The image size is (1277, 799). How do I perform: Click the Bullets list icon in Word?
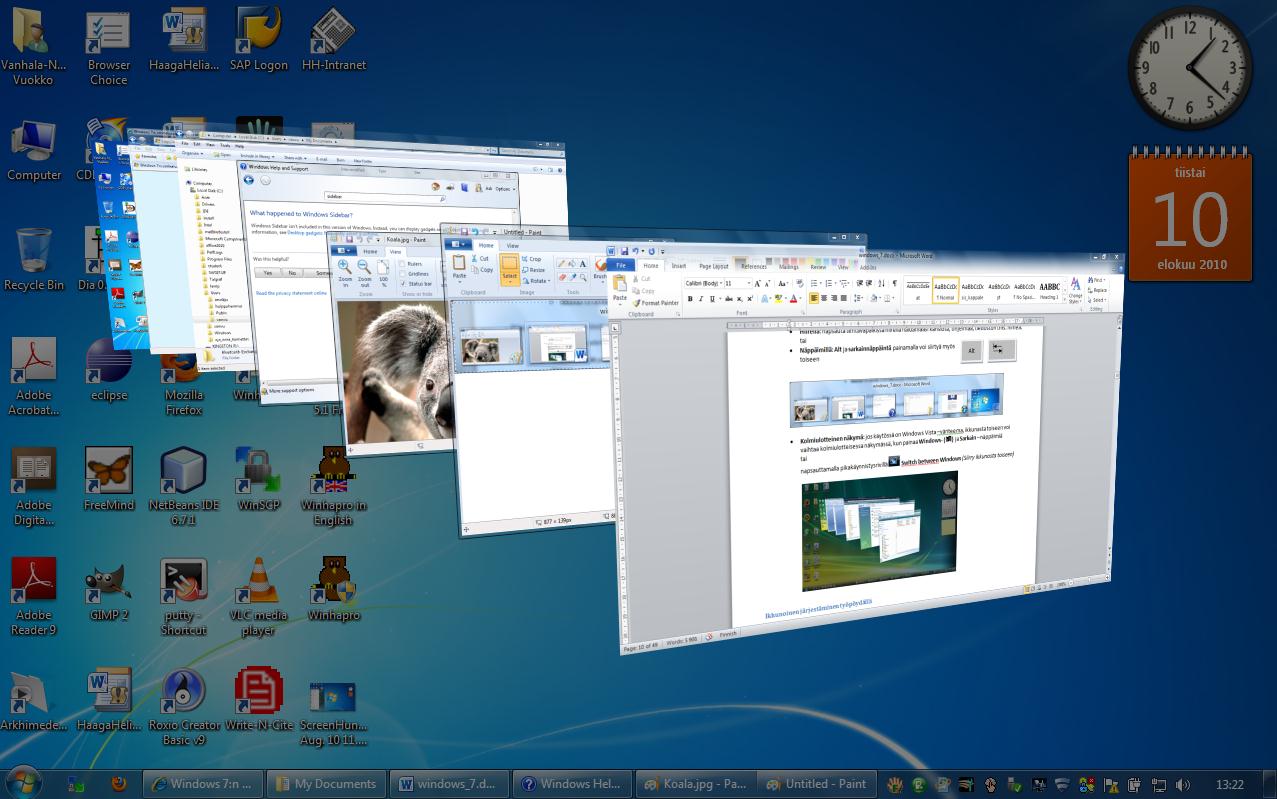click(814, 283)
